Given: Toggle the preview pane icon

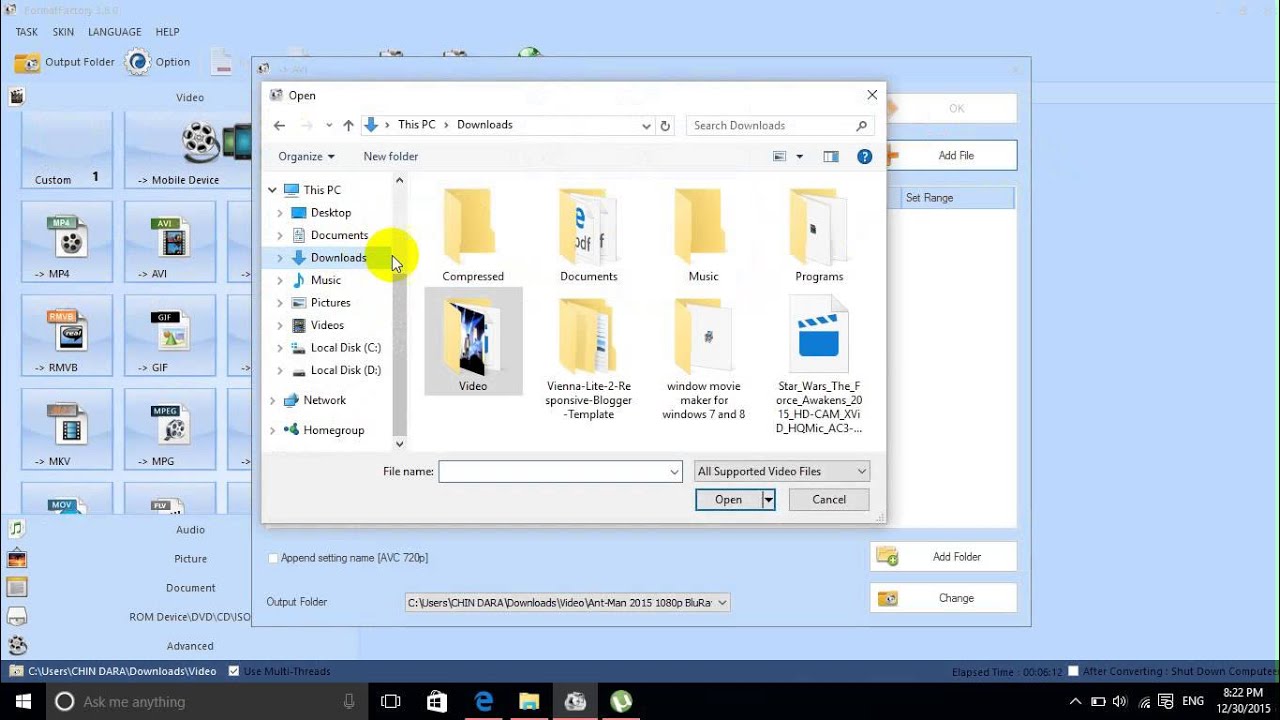Looking at the screenshot, I should tap(830, 156).
